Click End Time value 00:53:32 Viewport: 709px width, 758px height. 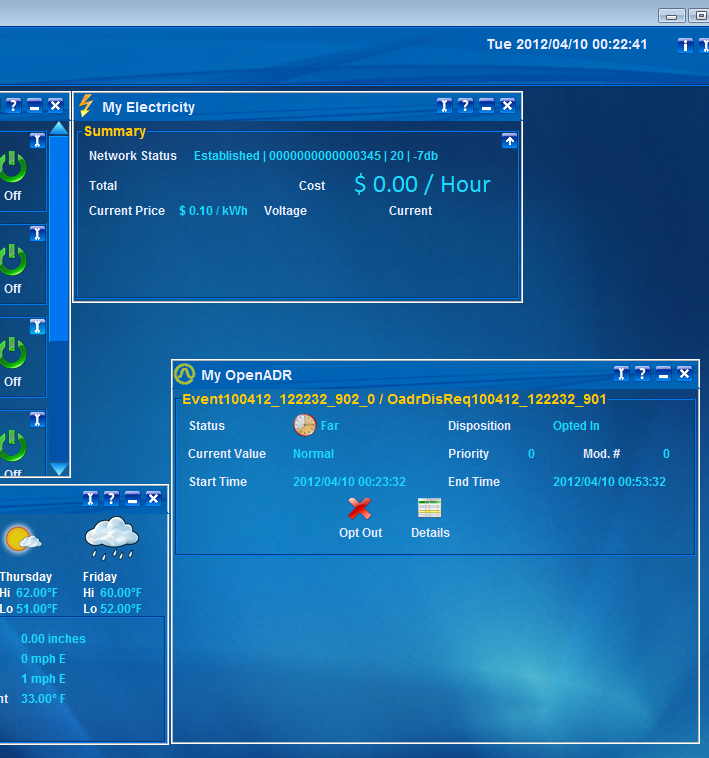pos(609,482)
